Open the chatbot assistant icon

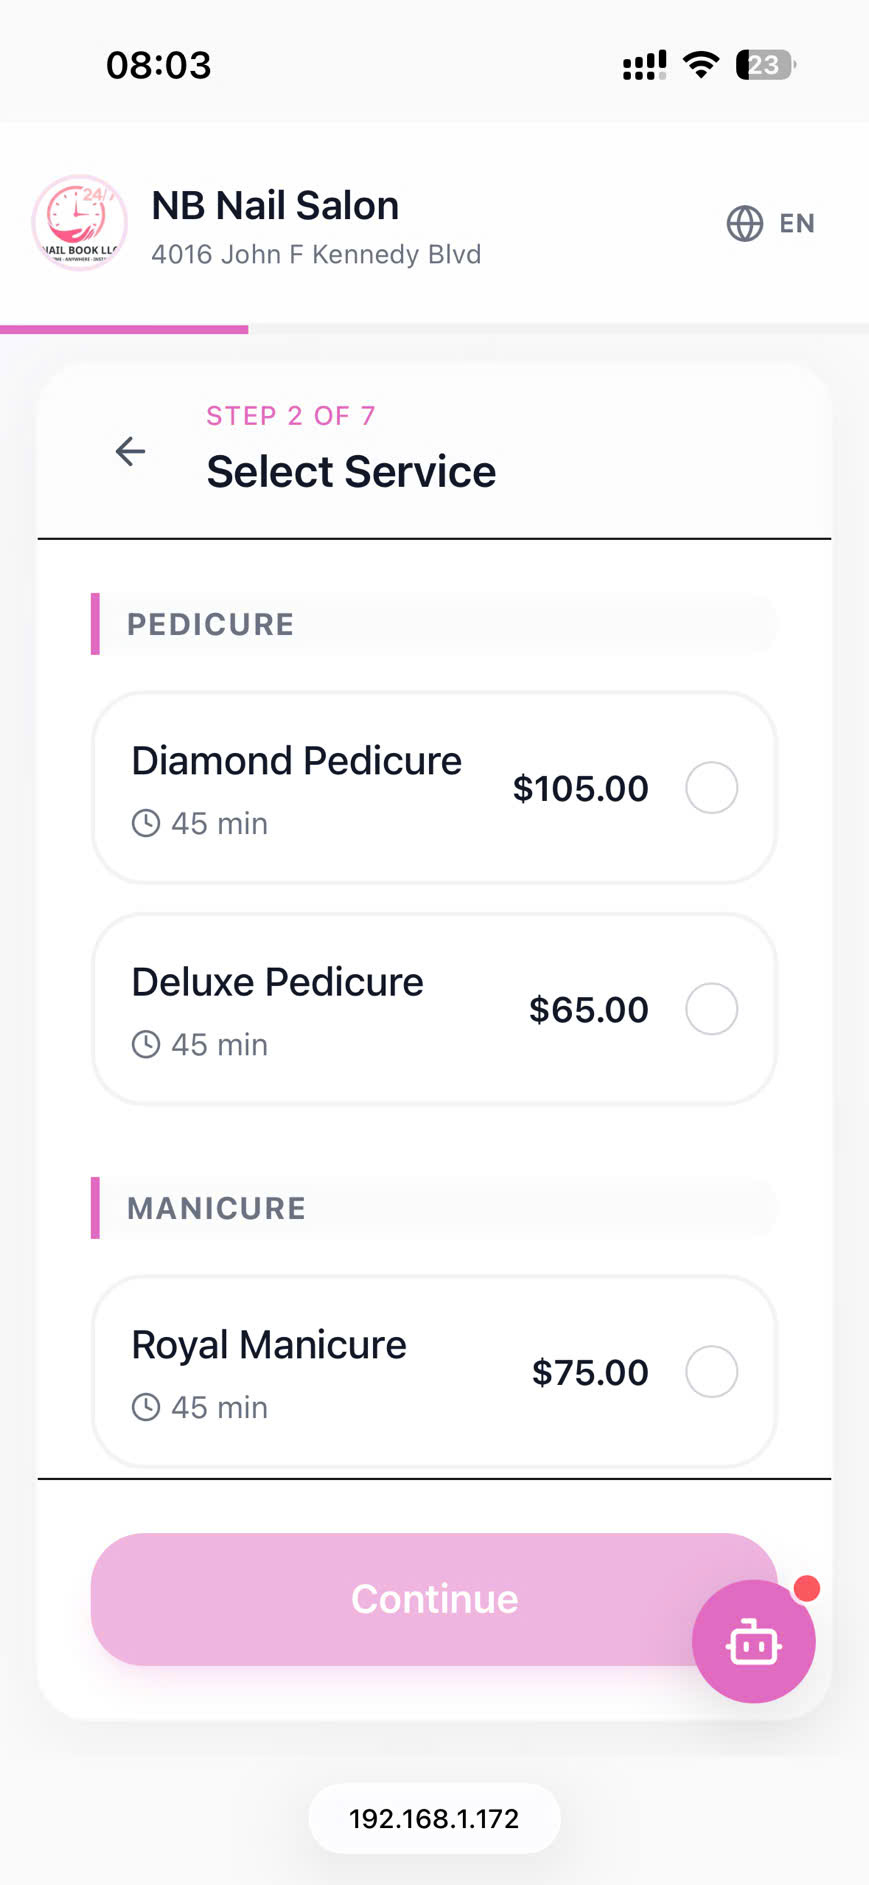pyautogui.click(x=754, y=1641)
